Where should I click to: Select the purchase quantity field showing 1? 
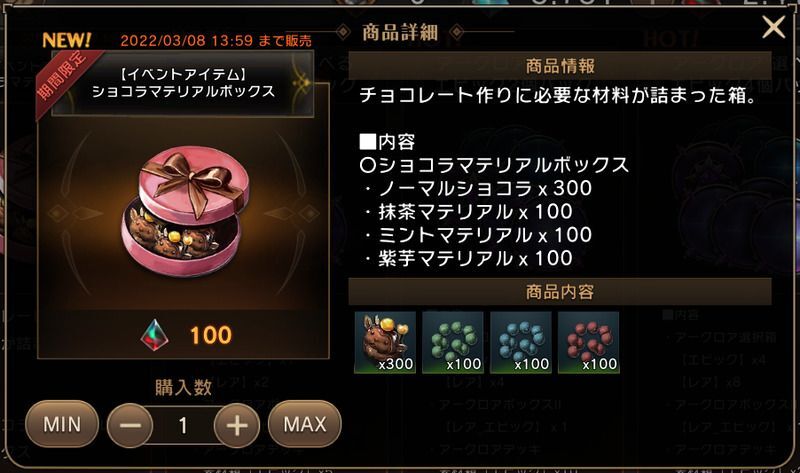pos(183,425)
